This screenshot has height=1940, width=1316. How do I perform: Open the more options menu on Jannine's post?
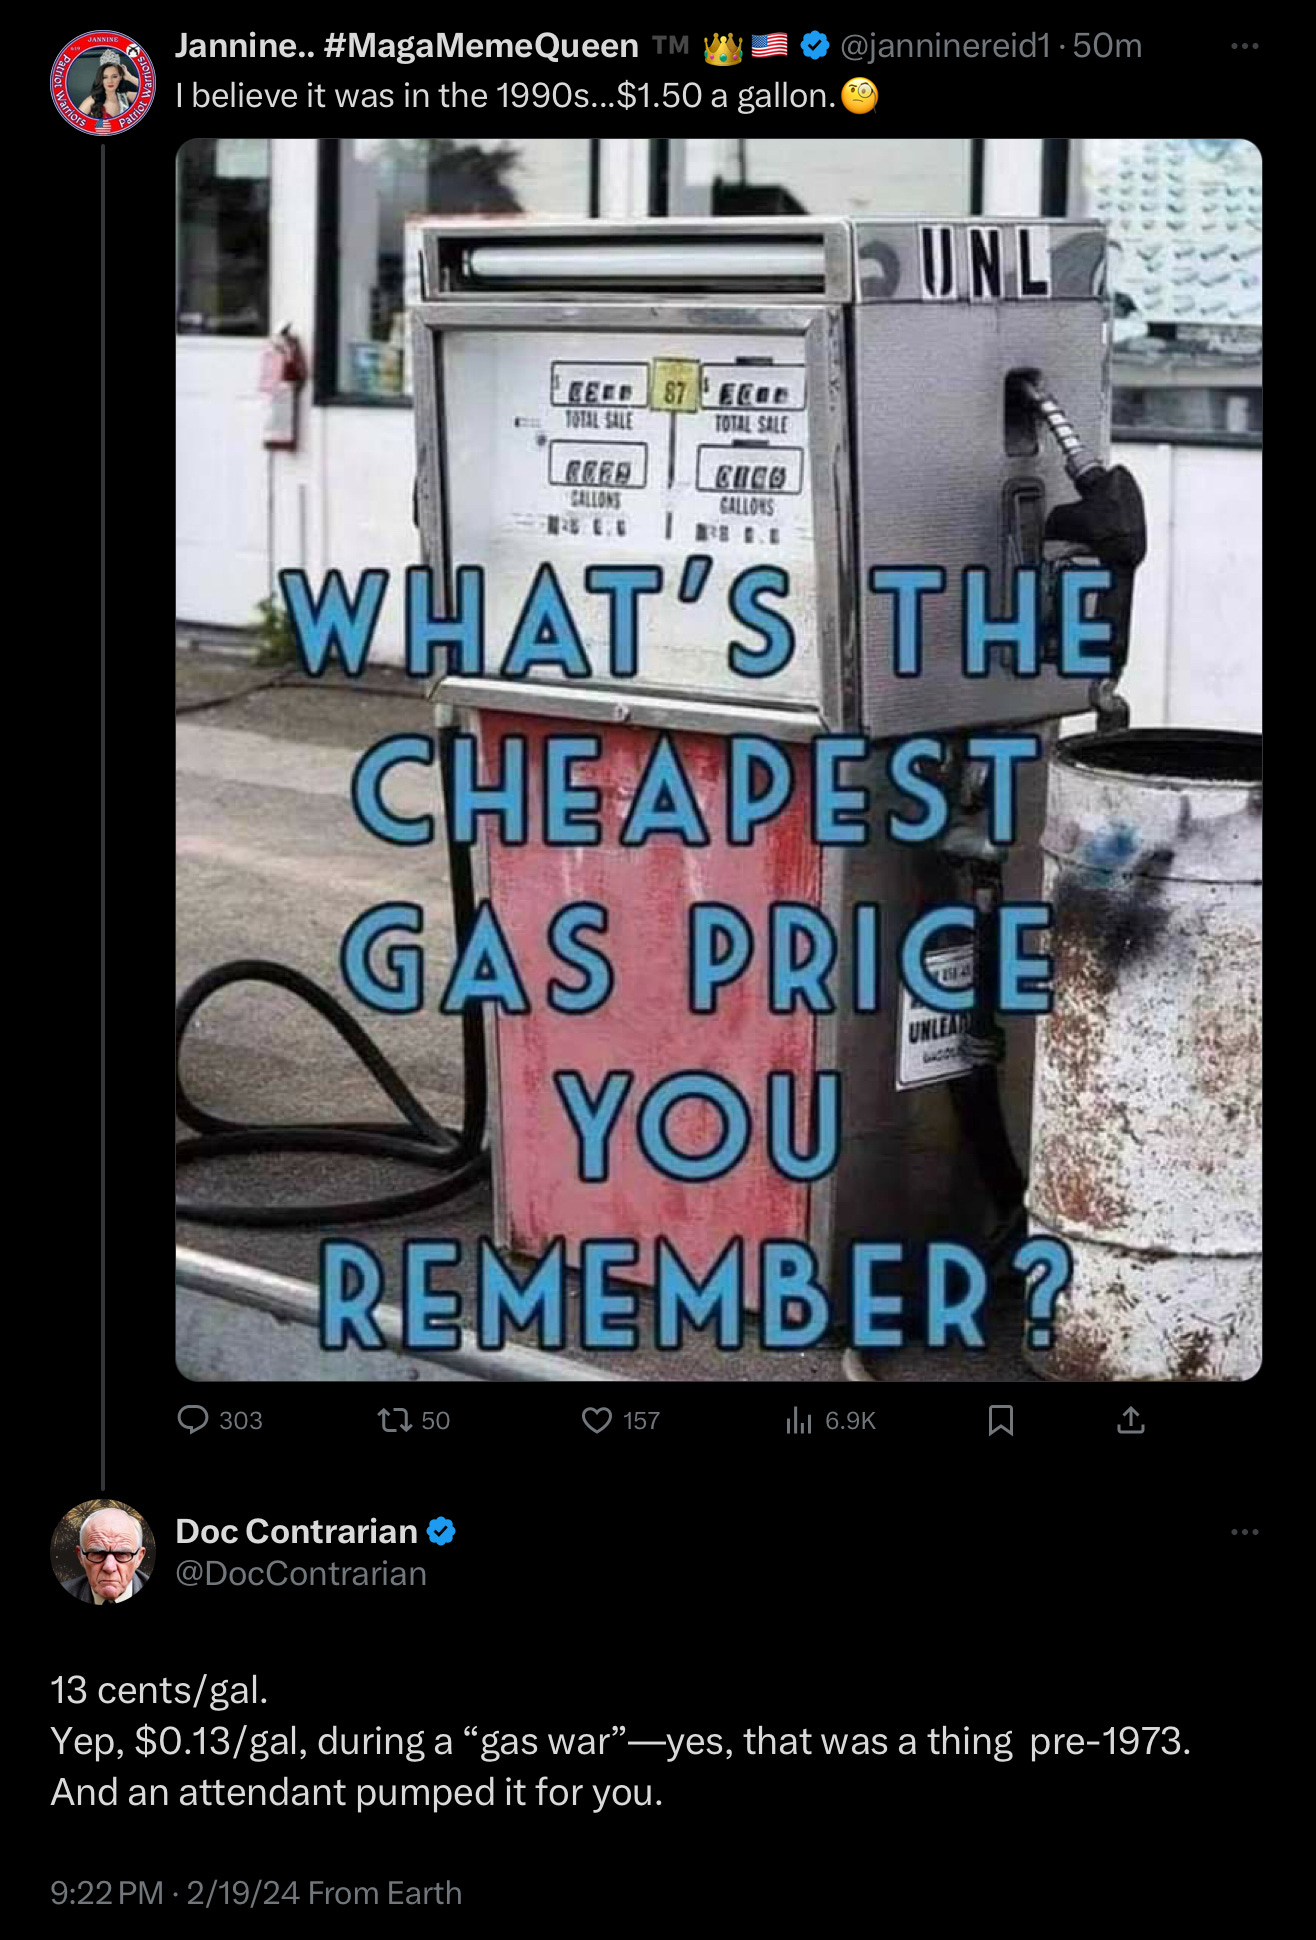coord(1245,46)
